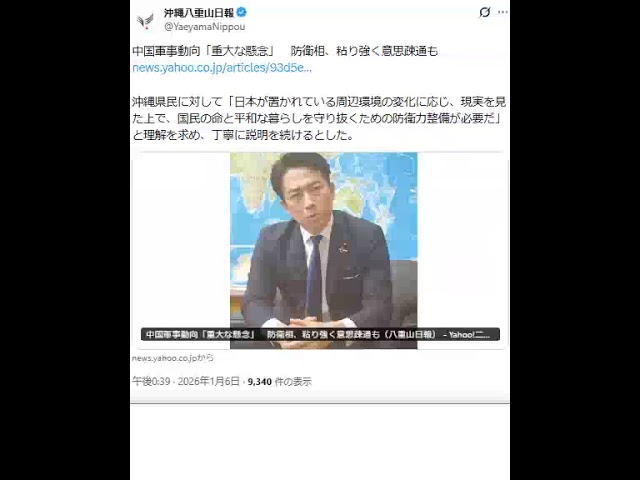Image resolution: width=640 pixels, height=480 pixels.
Task: Open the 沖縄八重山日報 account name
Action: pos(199,13)
